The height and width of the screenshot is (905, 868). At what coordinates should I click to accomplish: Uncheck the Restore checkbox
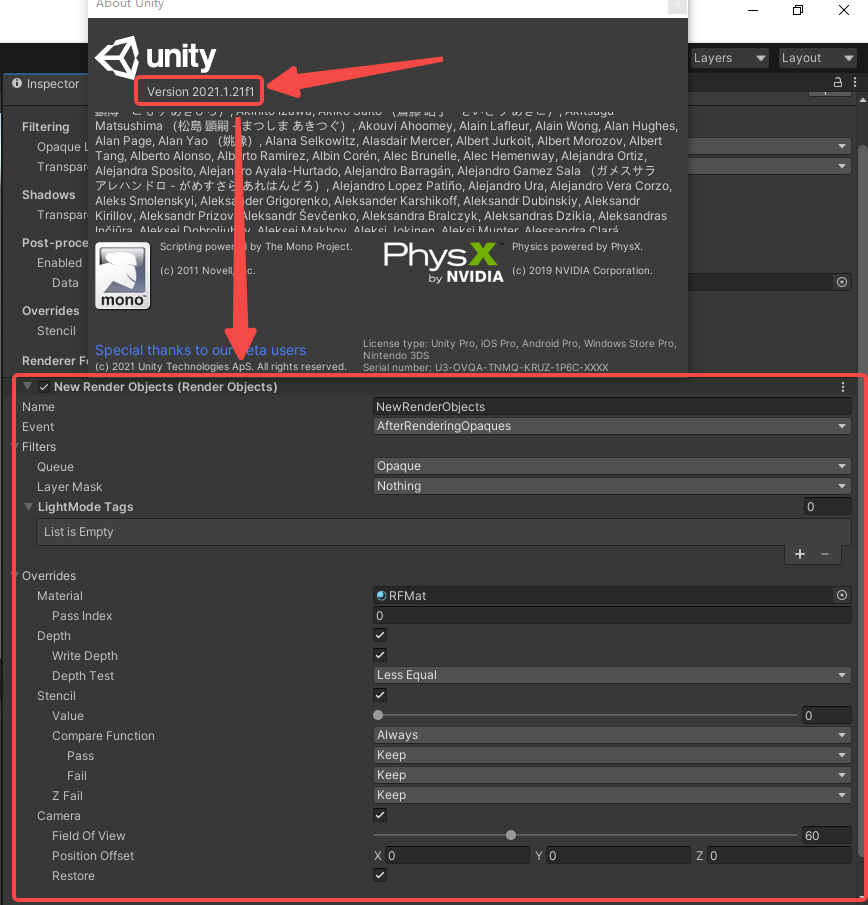coord(380,875)
